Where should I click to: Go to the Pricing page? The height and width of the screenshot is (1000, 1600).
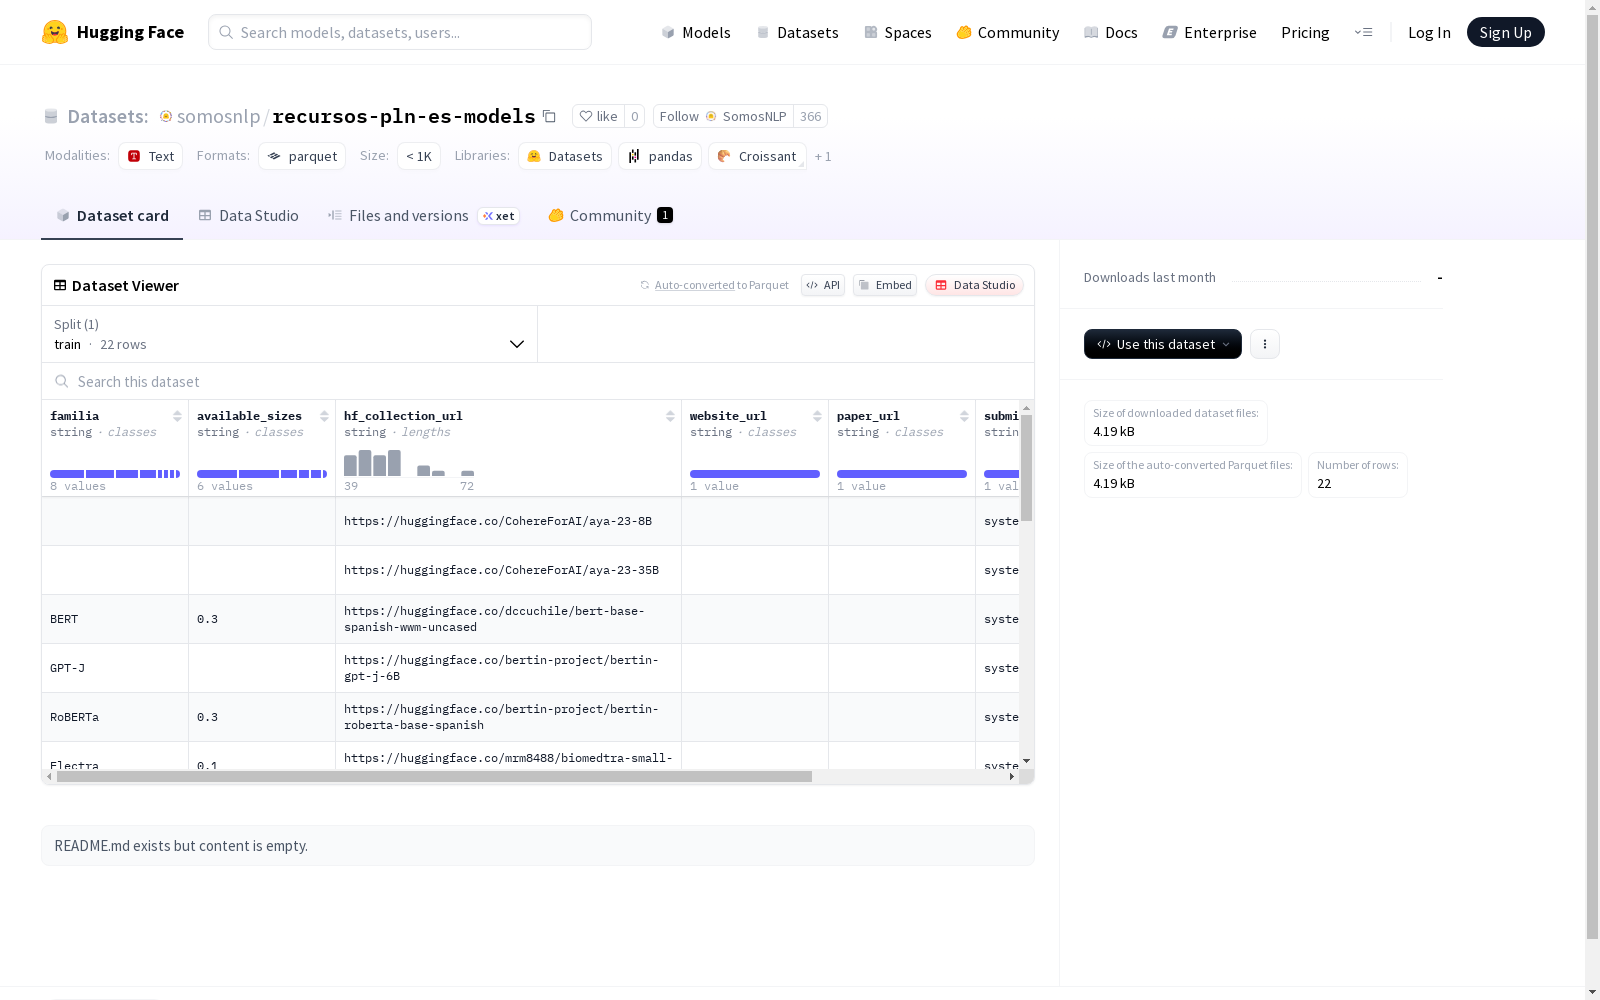[1305, 32]
